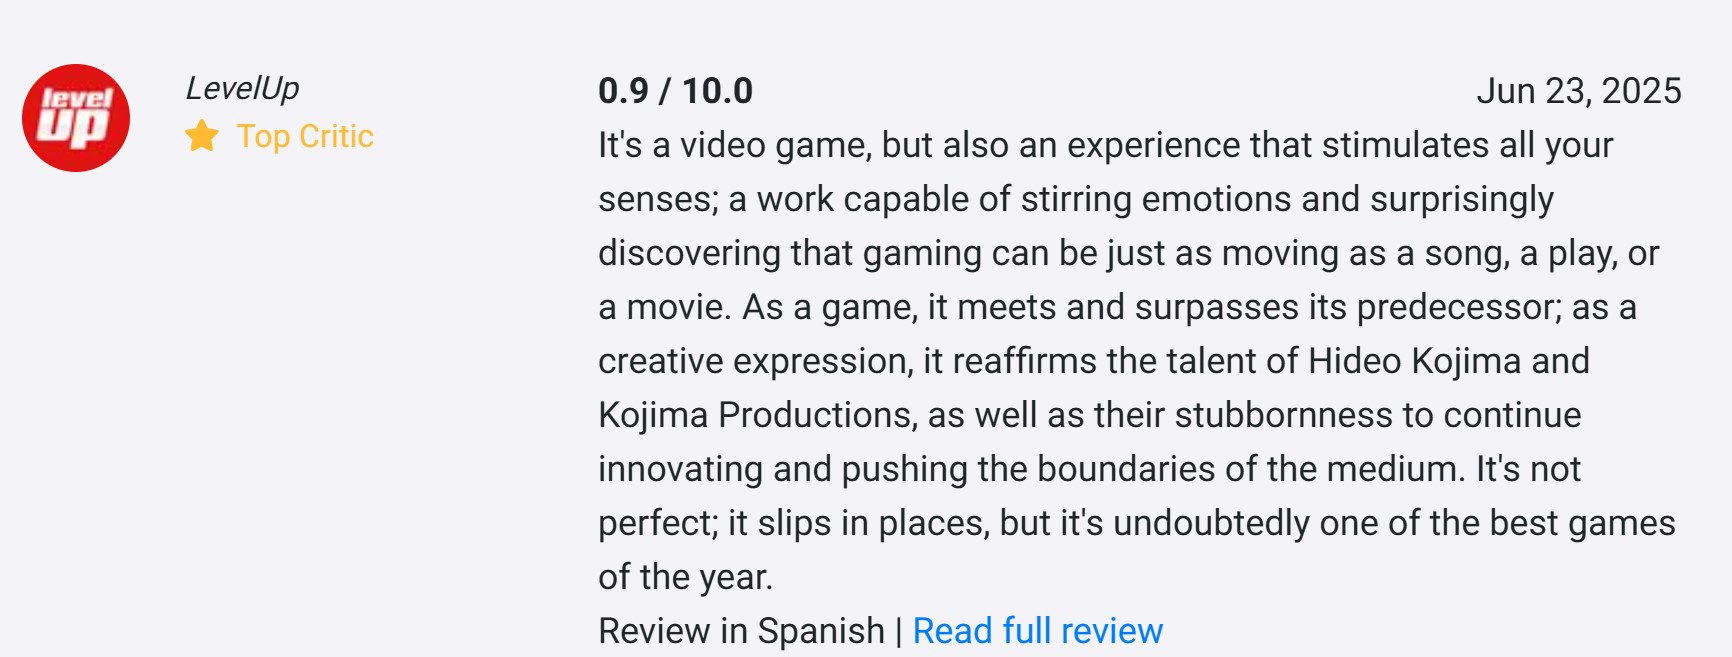Click the final words of the year

(x=685, y=577)
